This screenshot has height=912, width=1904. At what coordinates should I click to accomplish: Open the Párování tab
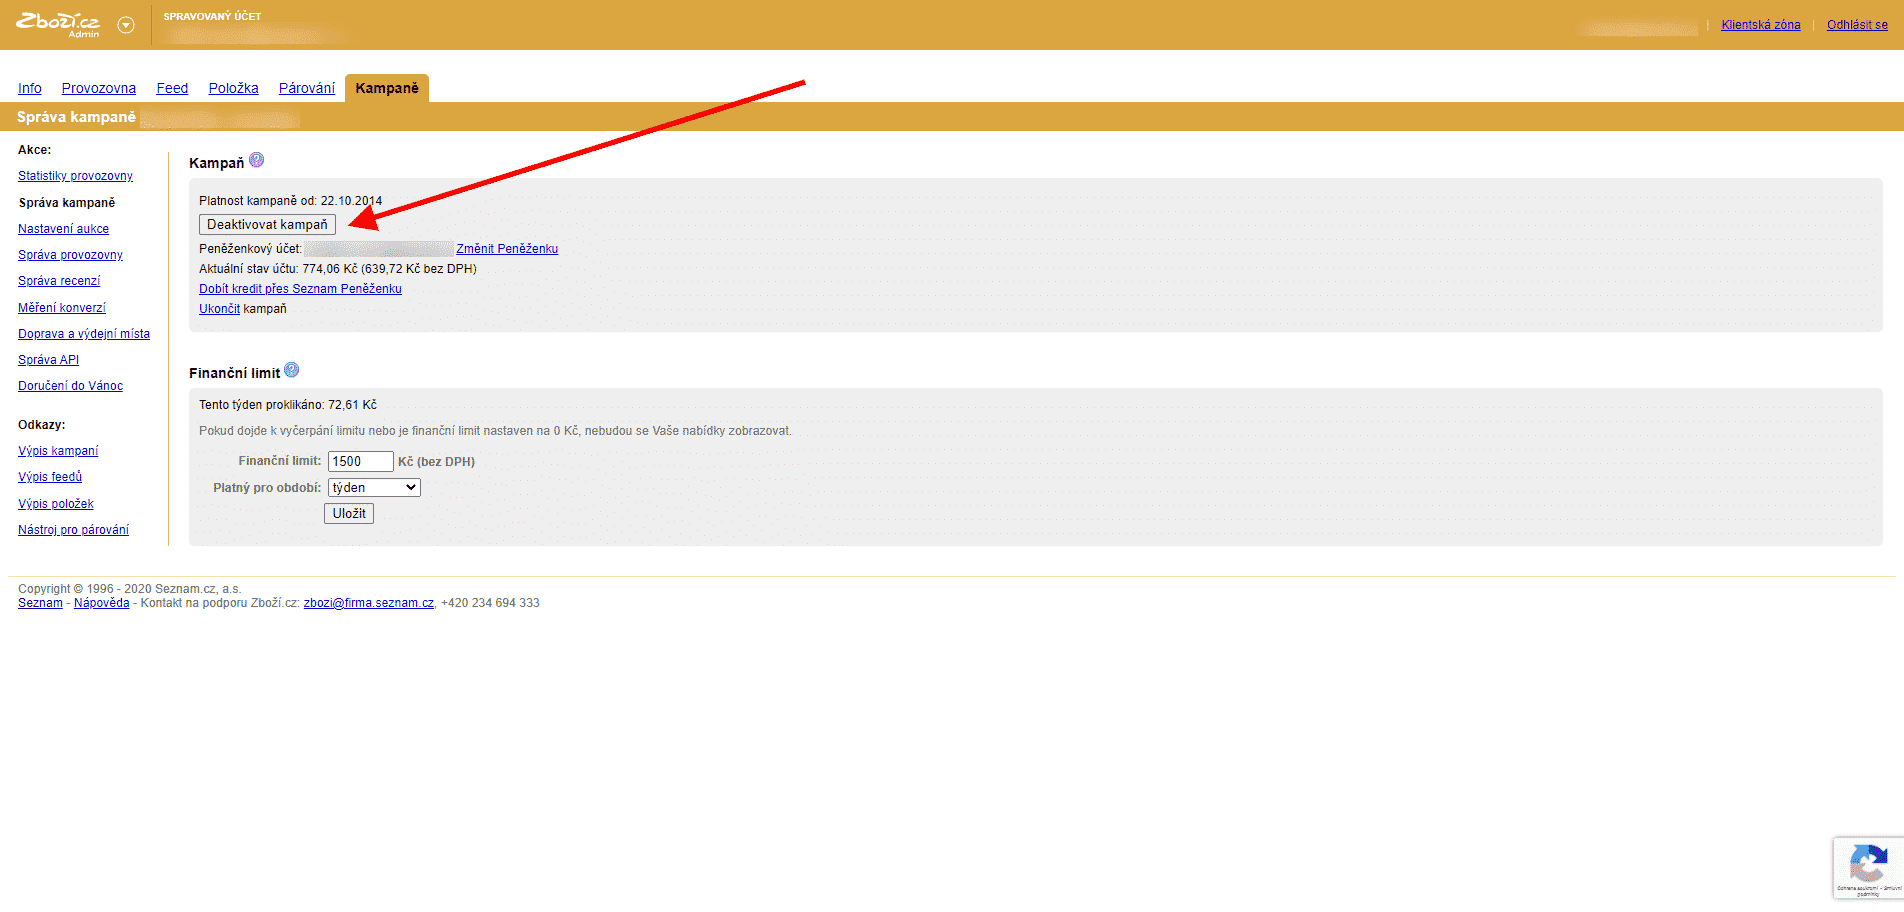tap(306, 88)
